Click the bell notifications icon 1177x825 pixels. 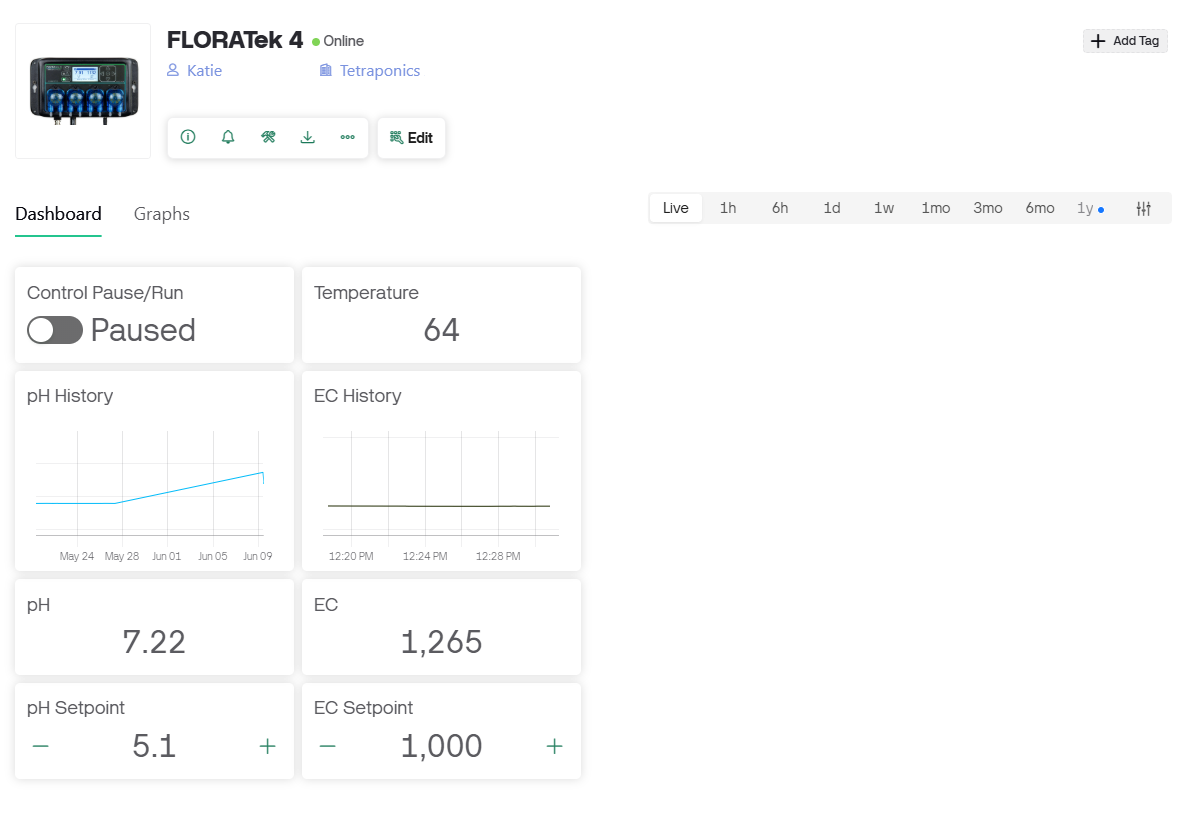tap(228, 137)
